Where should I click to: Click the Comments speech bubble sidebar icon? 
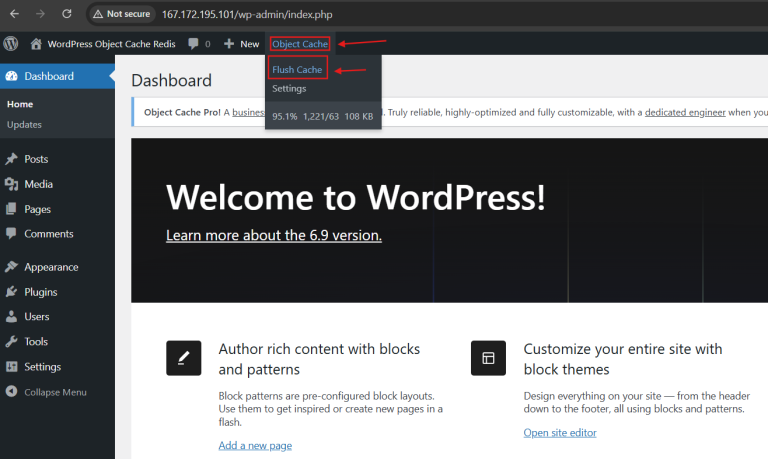pyautogui.click(x=11, y=233)
